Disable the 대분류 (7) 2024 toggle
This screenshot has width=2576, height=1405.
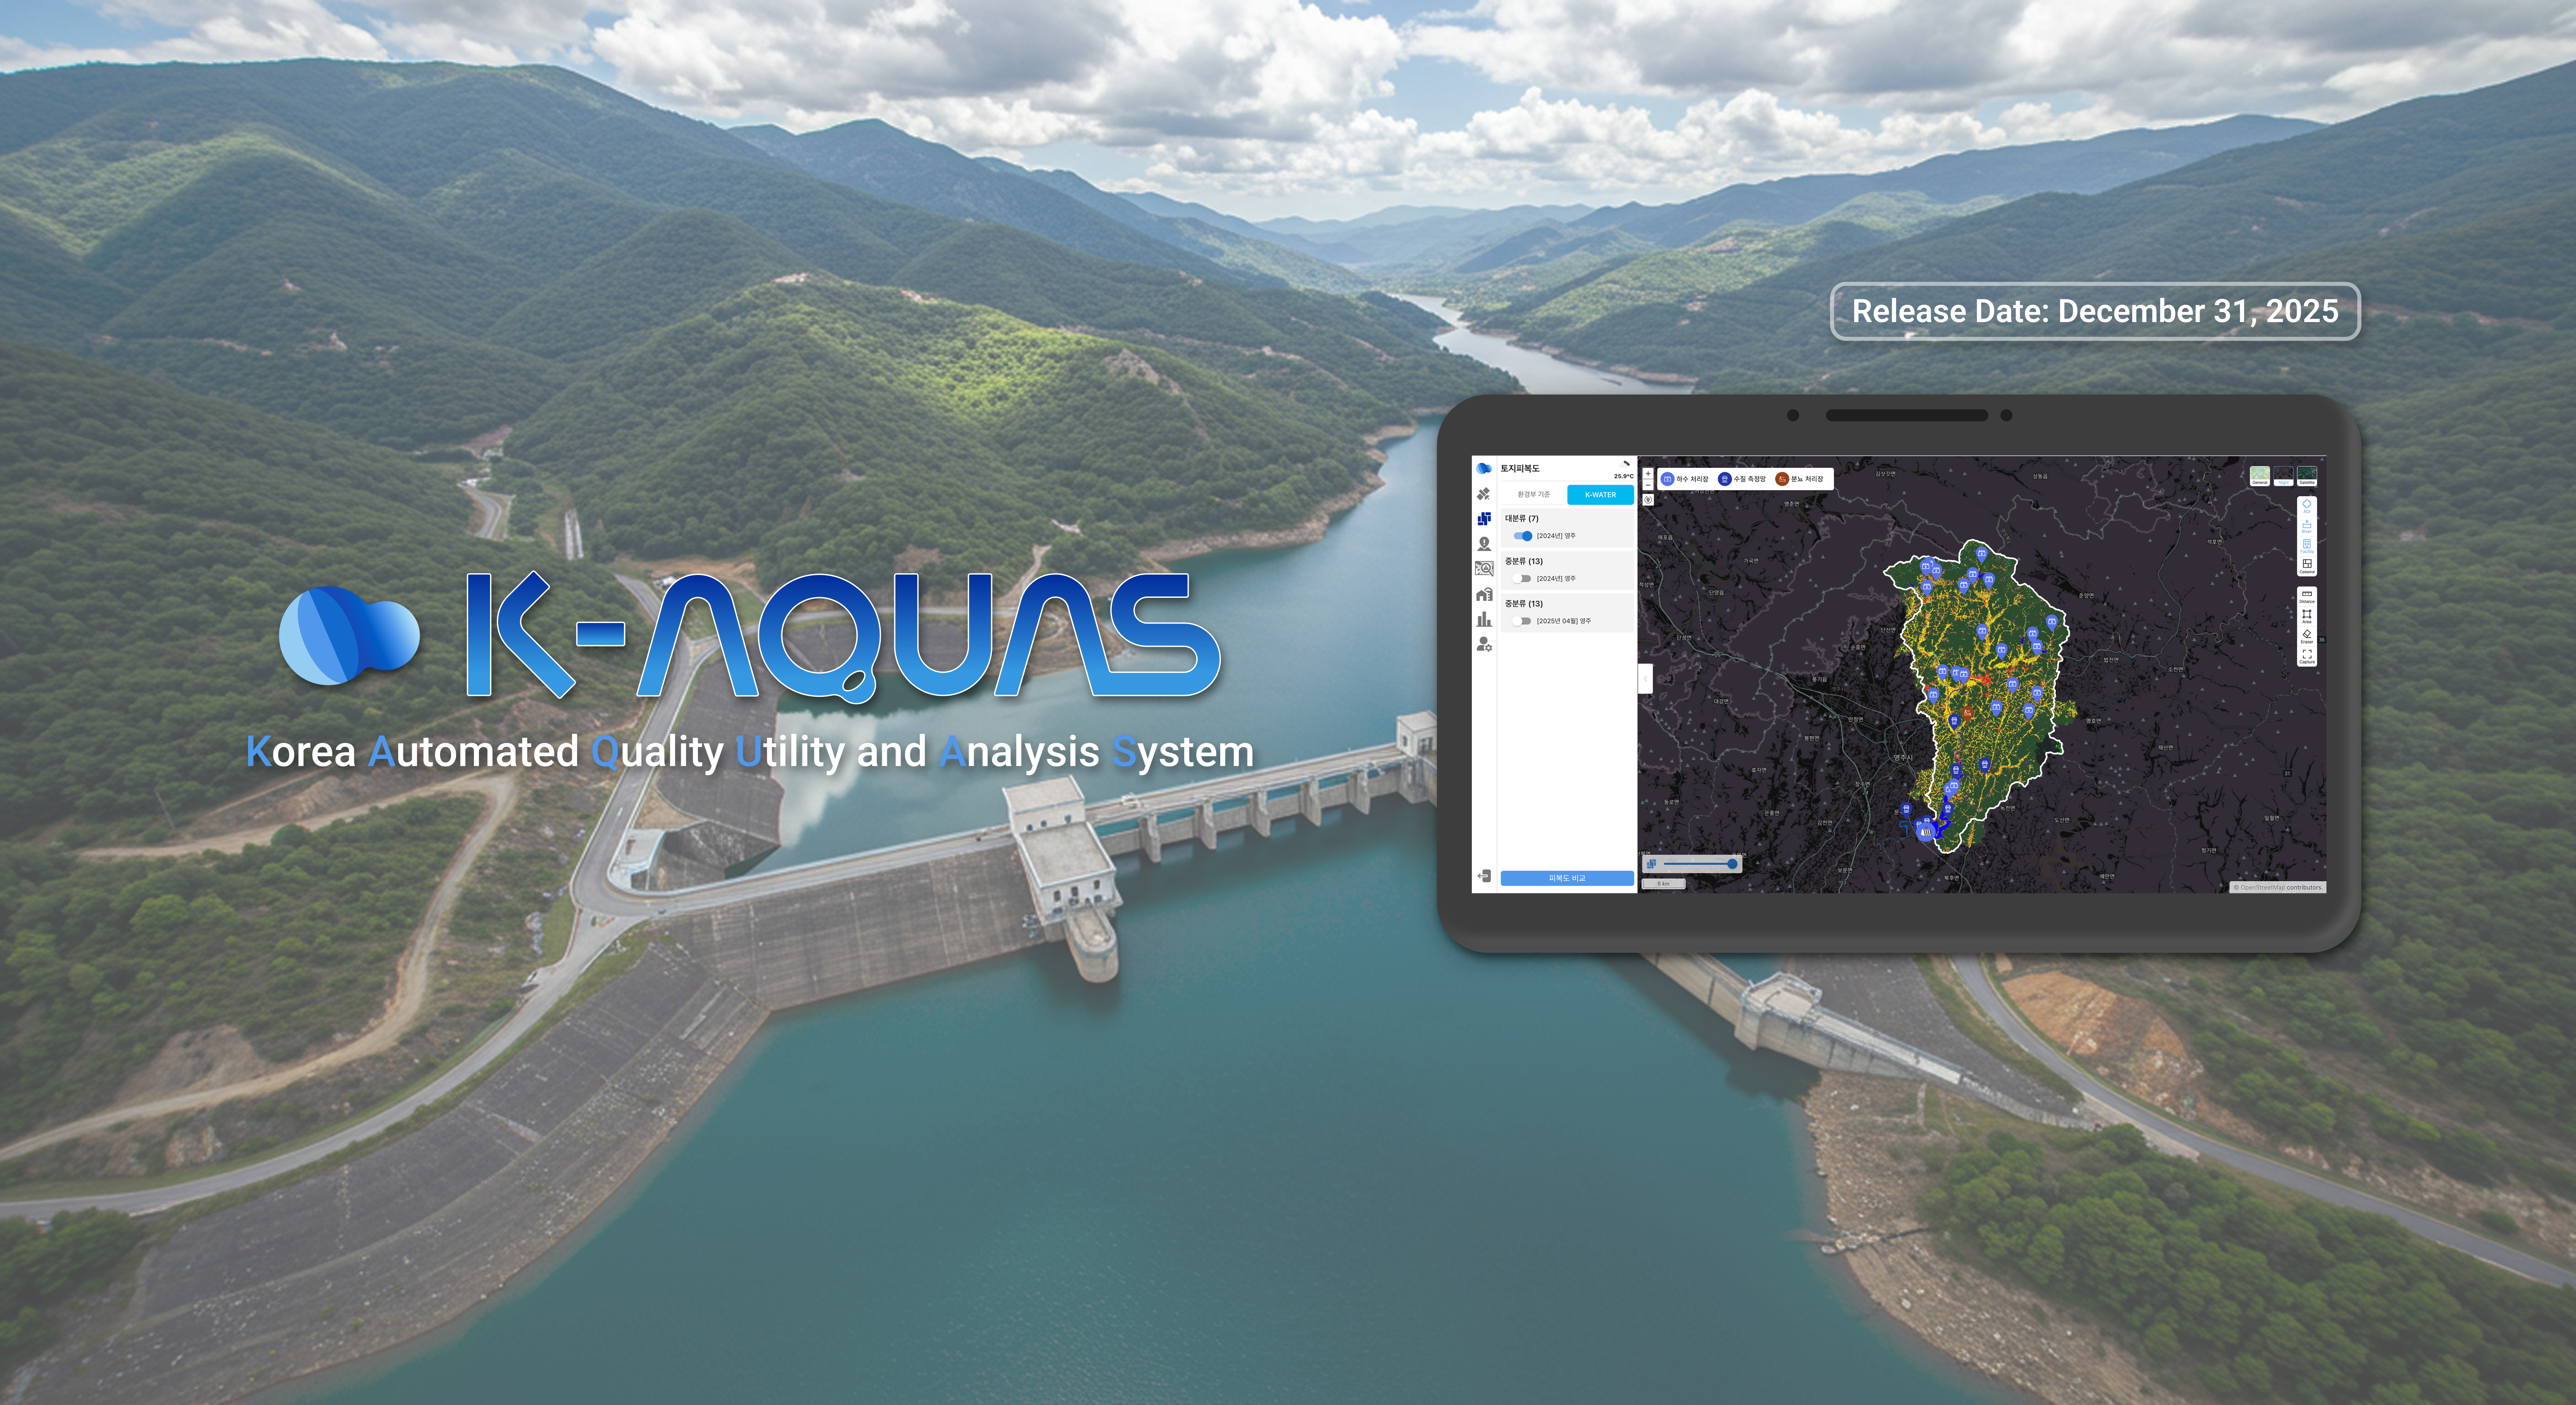coord(1523,536)
